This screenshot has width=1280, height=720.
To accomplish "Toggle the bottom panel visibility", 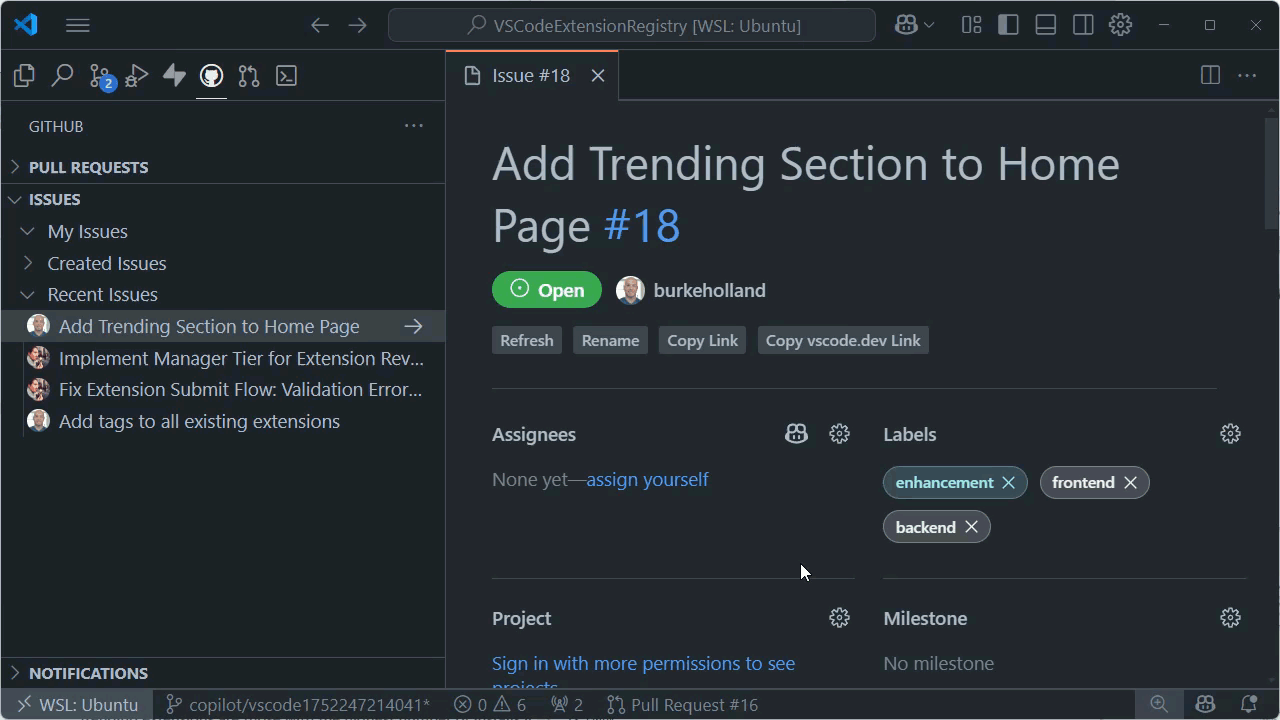I will (1045, 25).
